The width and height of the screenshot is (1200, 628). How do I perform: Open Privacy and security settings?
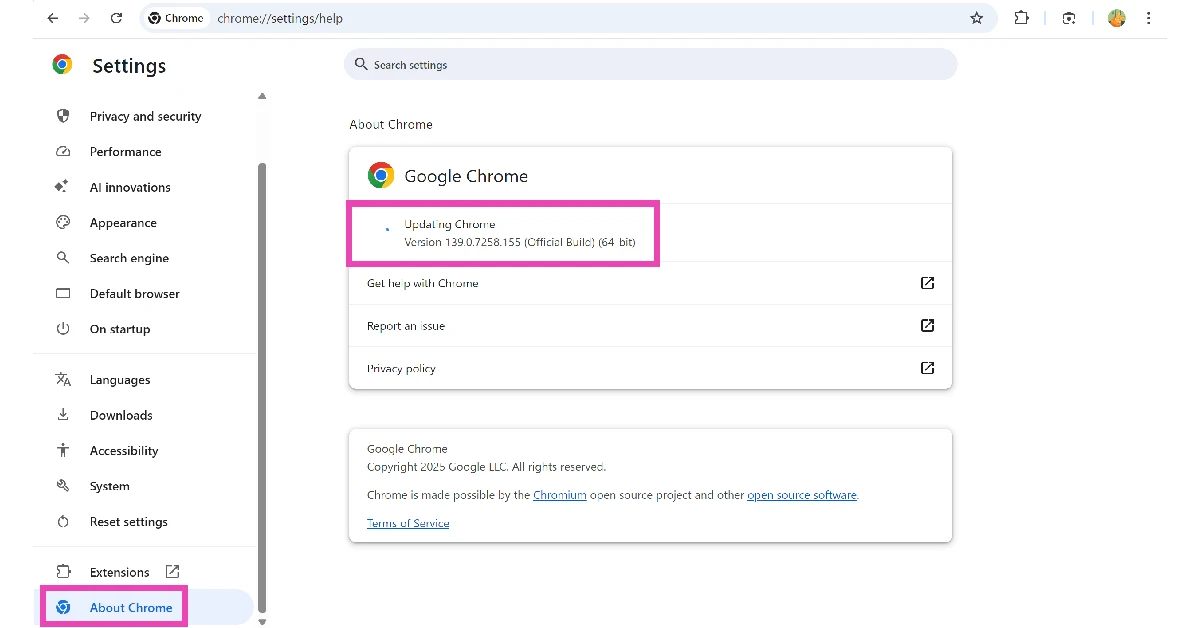[145, 116]
